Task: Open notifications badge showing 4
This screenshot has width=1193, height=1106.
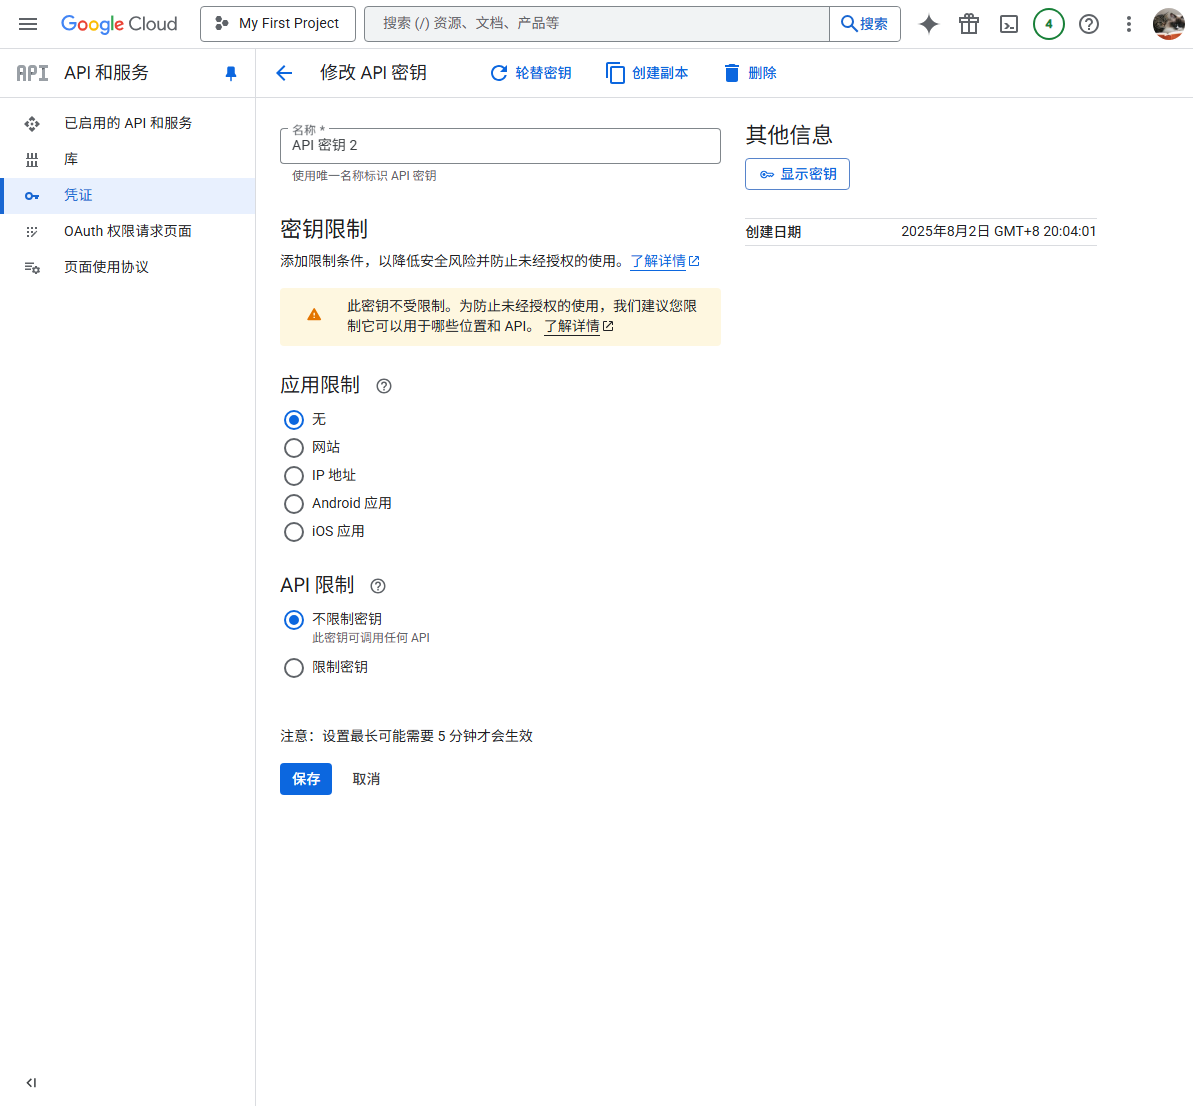Action: pyautogui.click(x=1049, y=24)
